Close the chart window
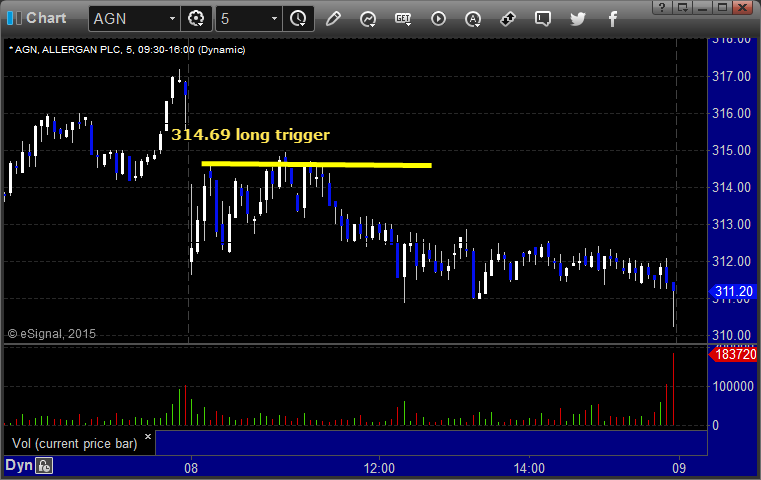 [x=743, y=7]
